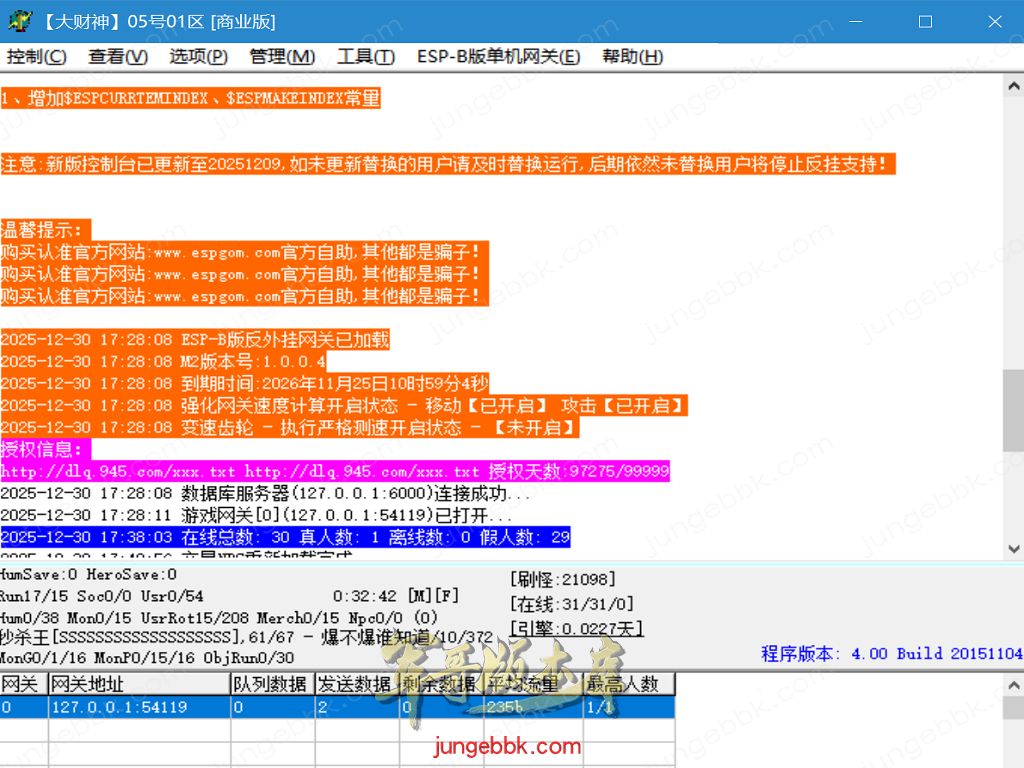Viewport: 1024px width, 768px height.
Task: Open the 控制(C) menu
Action: (37, 57)
